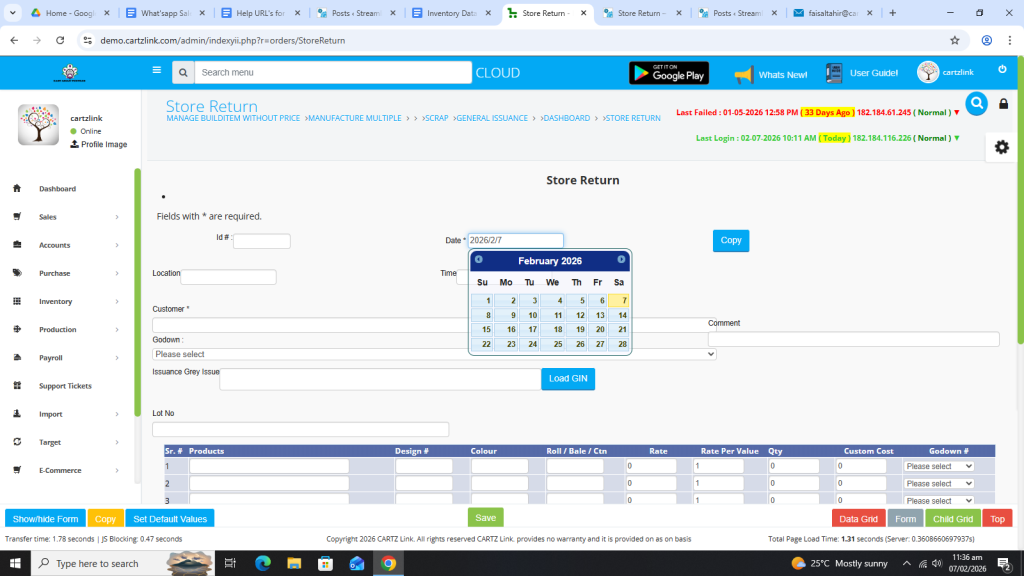Click the settings gear icon

point(1001,147)
